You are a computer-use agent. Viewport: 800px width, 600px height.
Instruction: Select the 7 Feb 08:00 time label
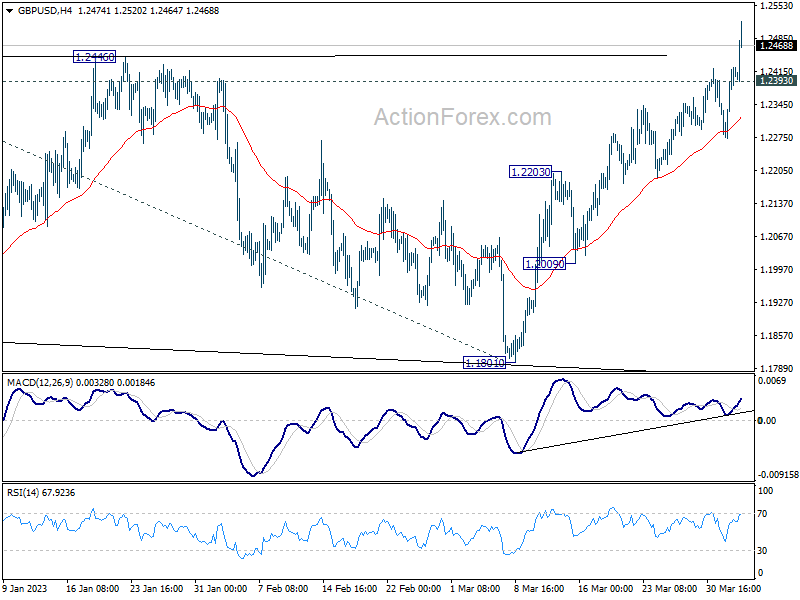pyautogui.click(x=283, y=588)
